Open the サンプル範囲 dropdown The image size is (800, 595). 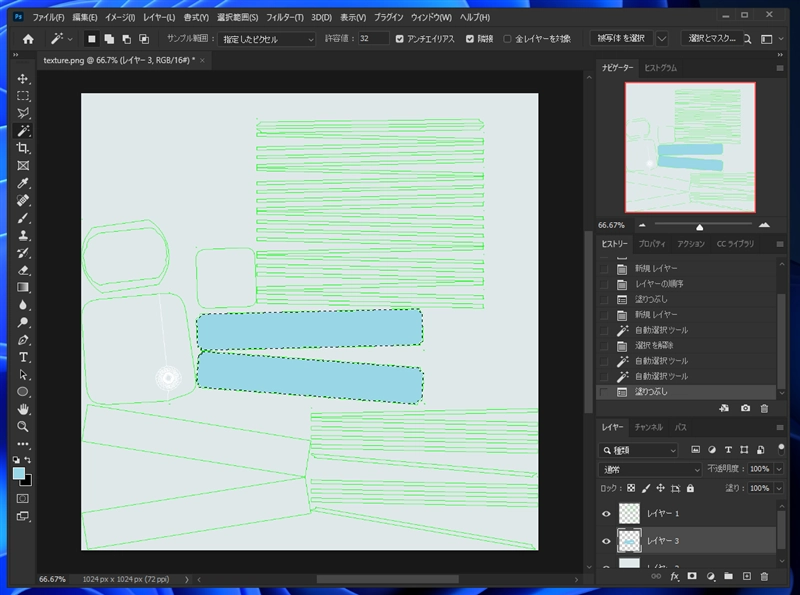coord(267,38)
